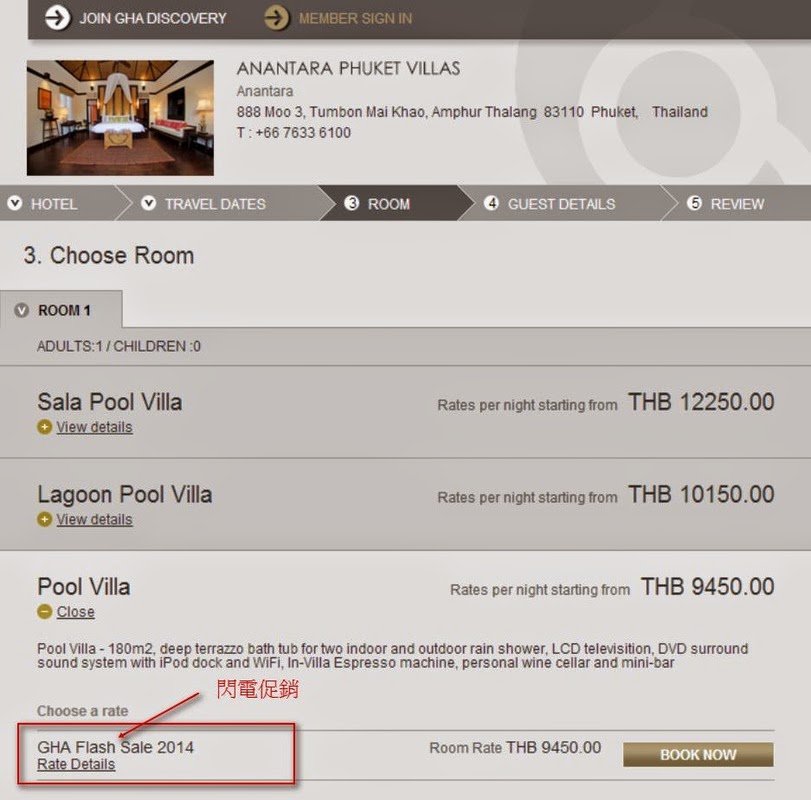
Task: Select the Room 1 tab
Action: [64, 311]
